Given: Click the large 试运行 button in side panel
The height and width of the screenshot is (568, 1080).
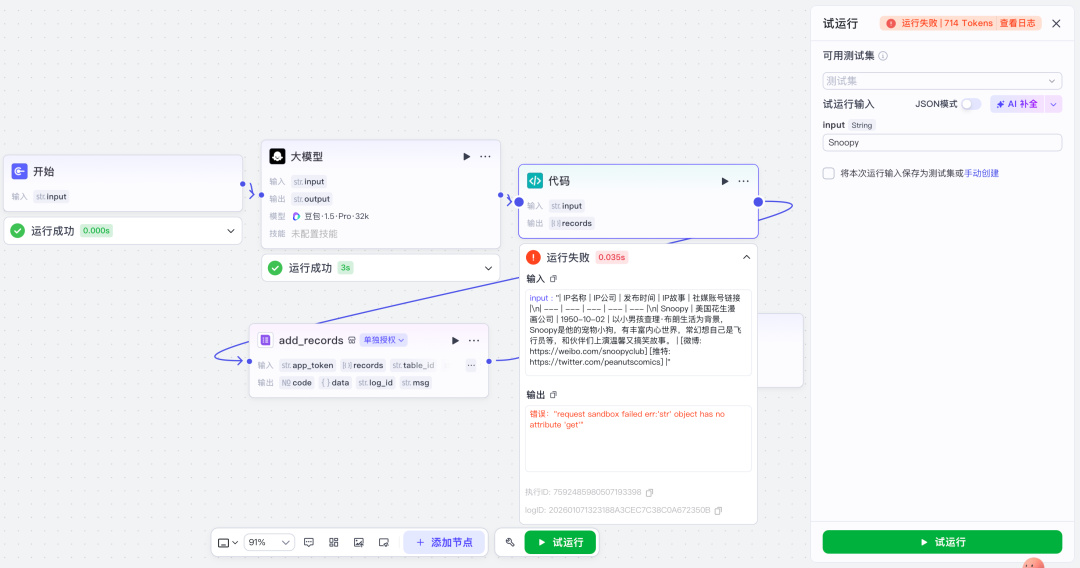Looking at the screenshot, I should [x=942, y=542].
